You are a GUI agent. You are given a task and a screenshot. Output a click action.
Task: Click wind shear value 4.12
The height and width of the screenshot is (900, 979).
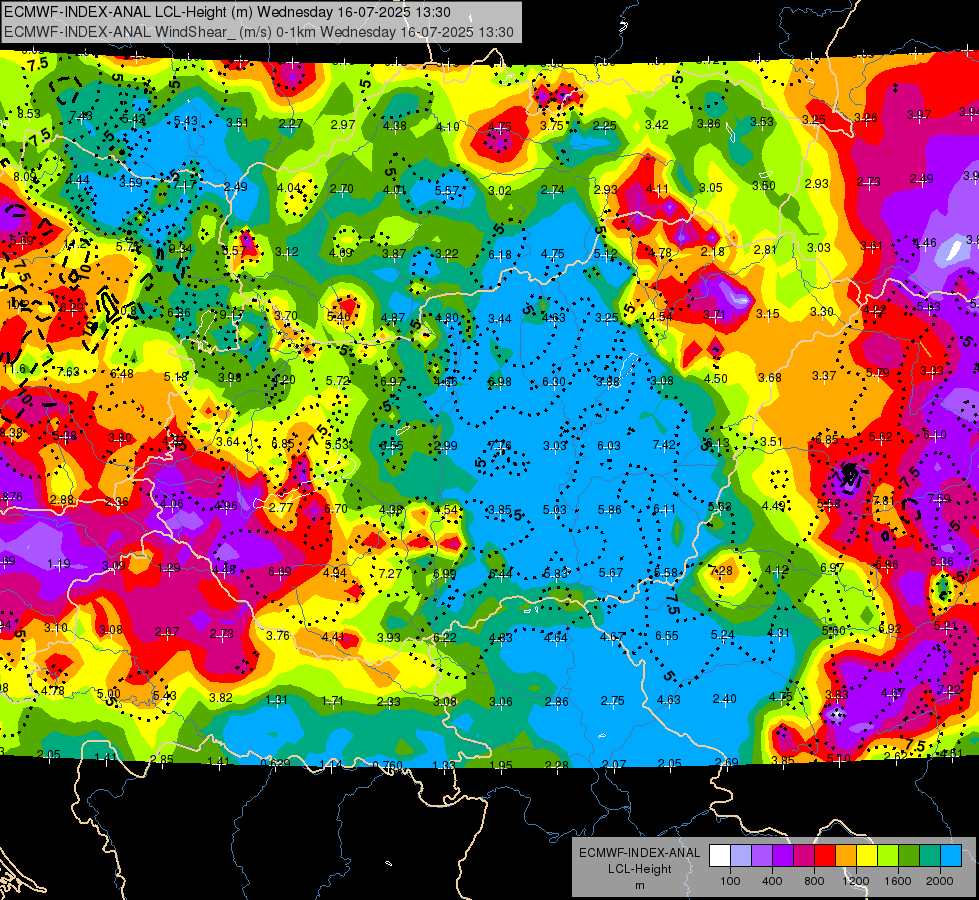tap(777, 570)
